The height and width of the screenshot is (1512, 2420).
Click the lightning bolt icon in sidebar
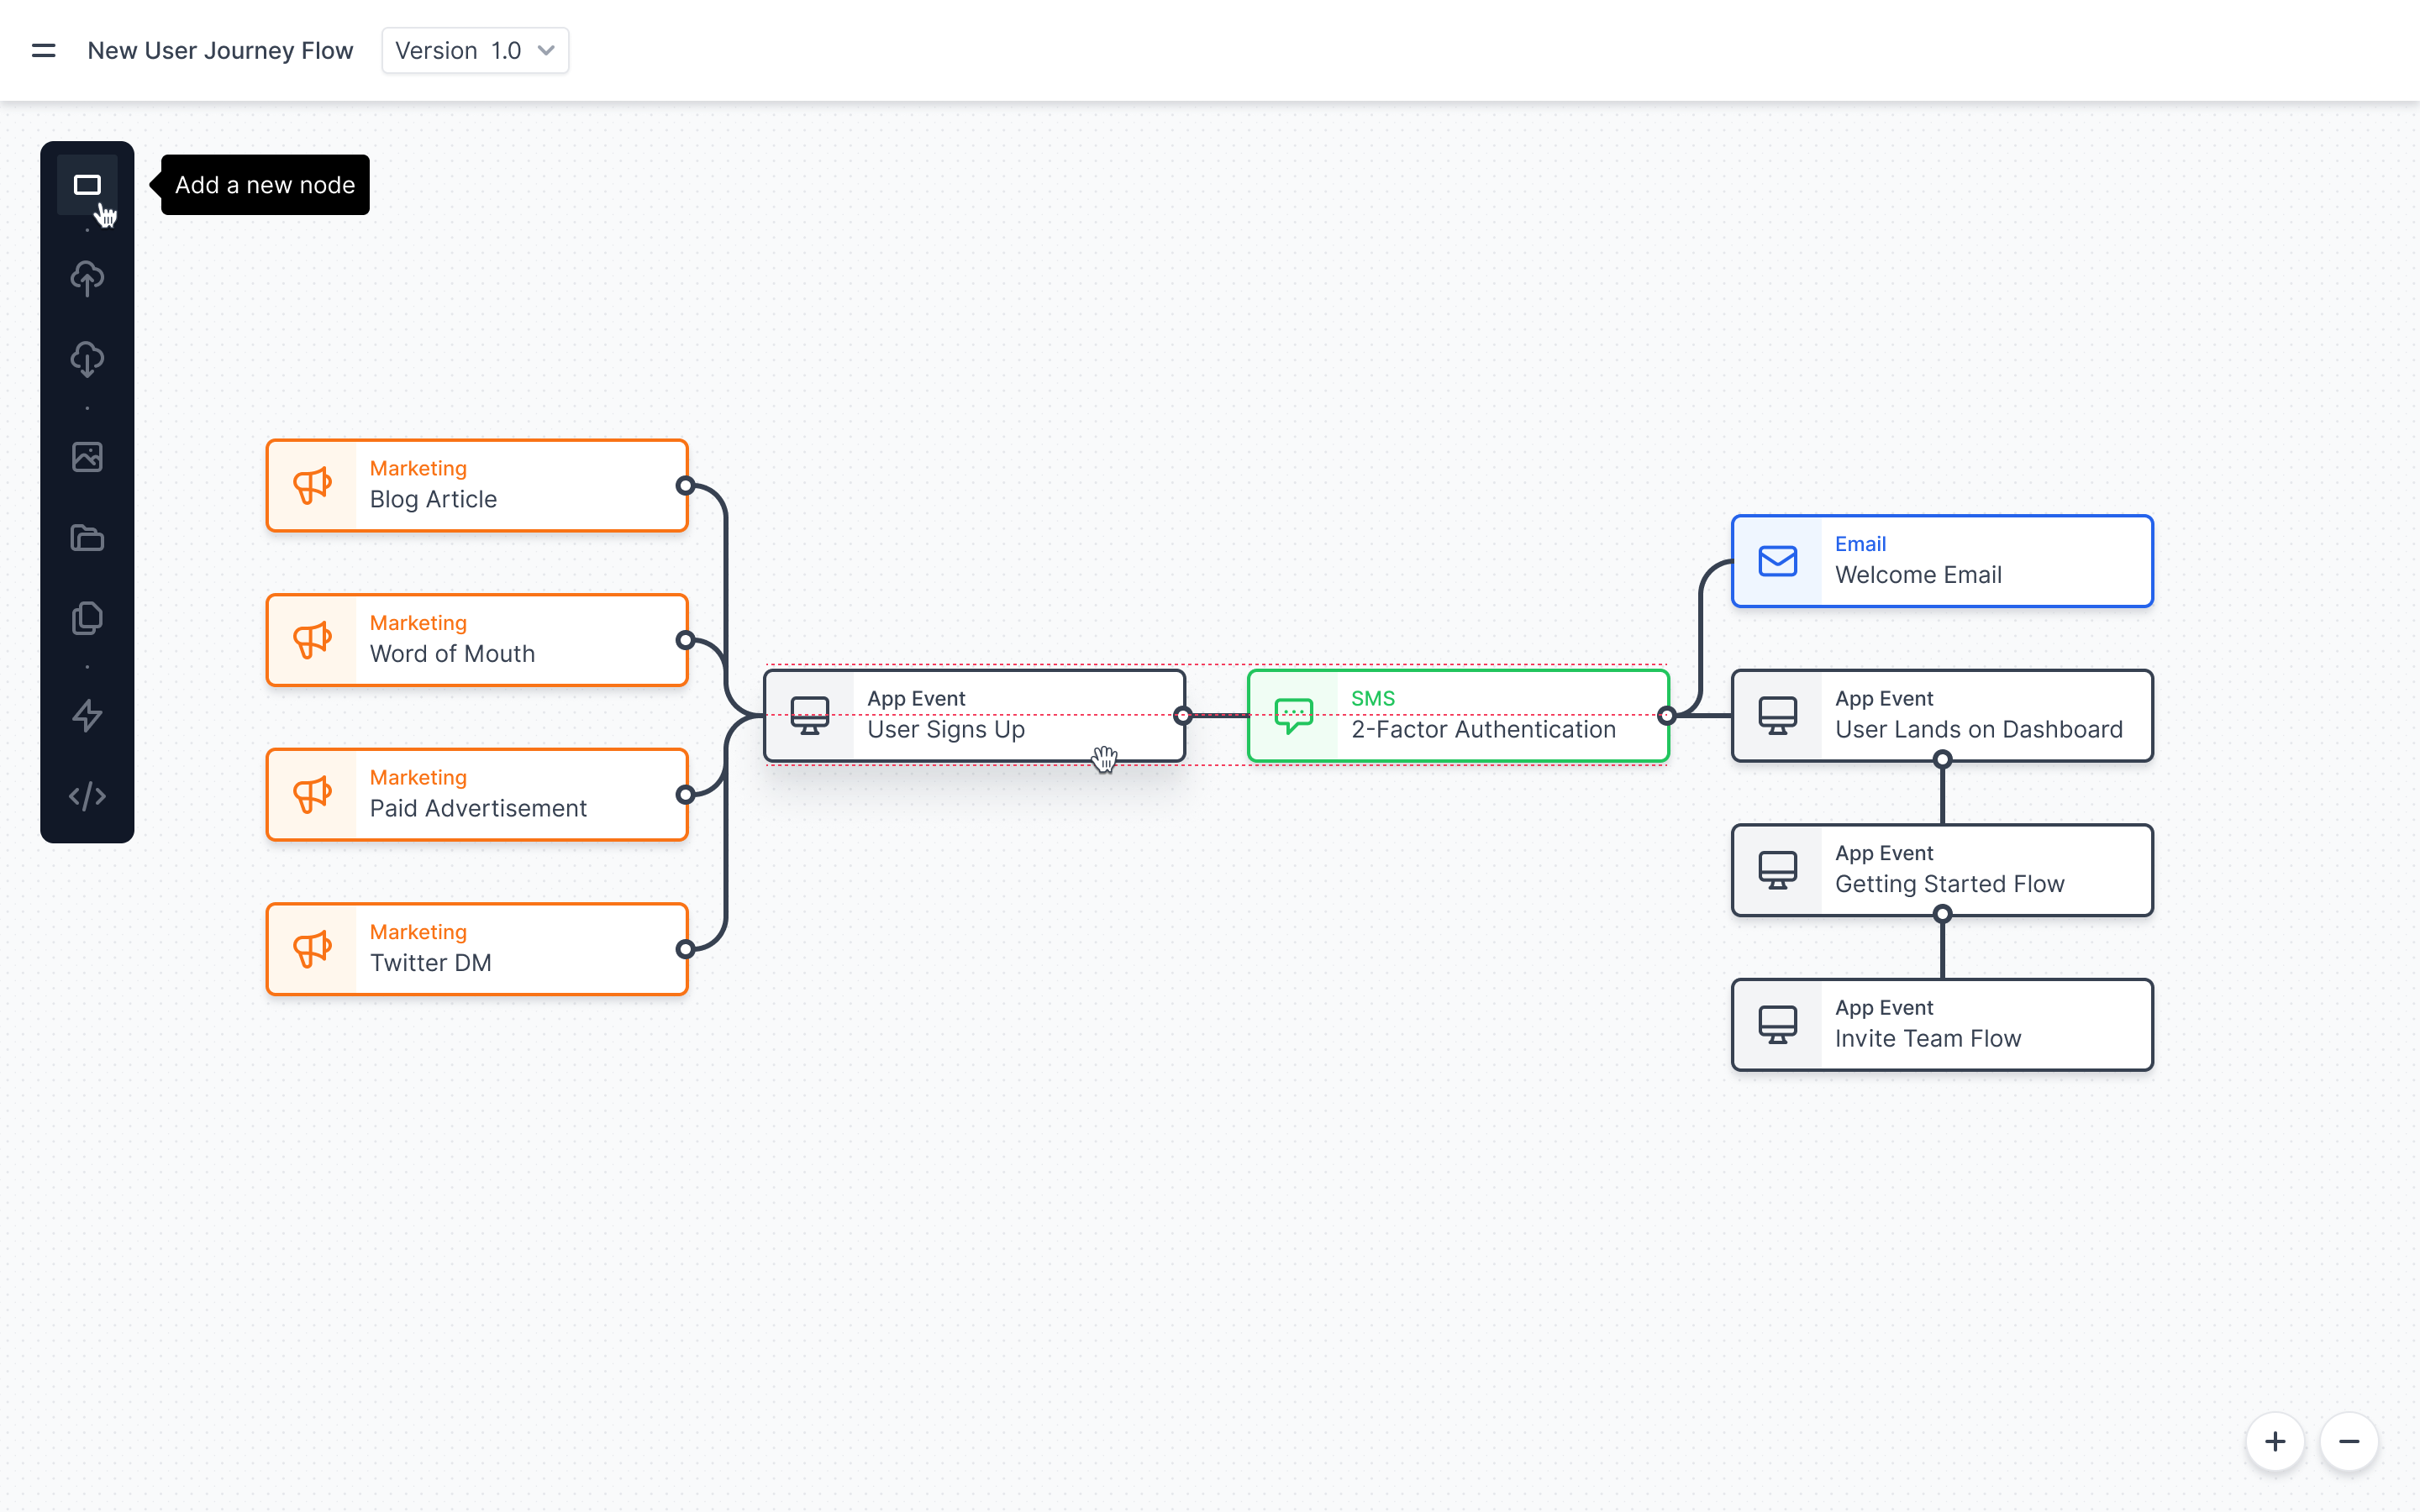(87, 715)
